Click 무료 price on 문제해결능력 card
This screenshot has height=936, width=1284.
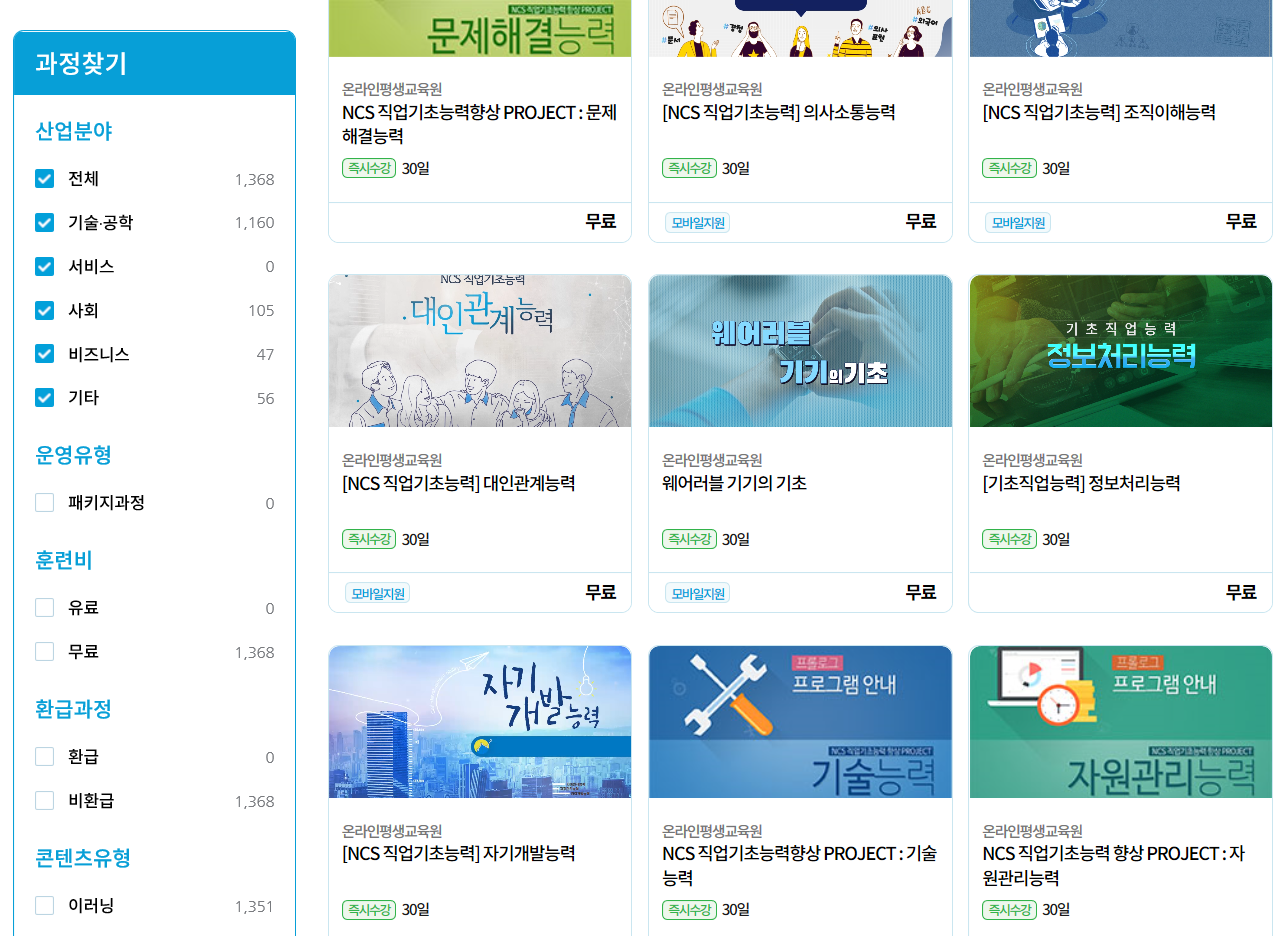coord(601,222)
